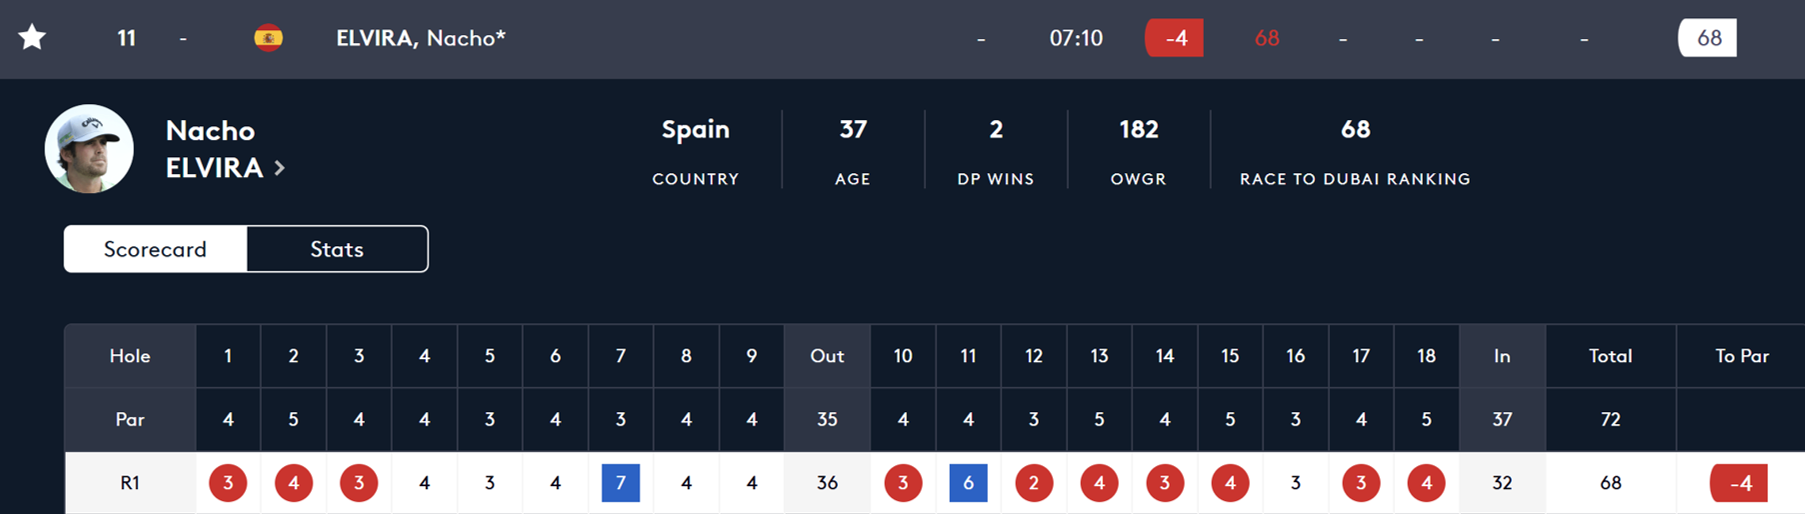Click the red birdie circle on hole 18
Viewport: 1805px width, 514px height.
click(1426, 483)
